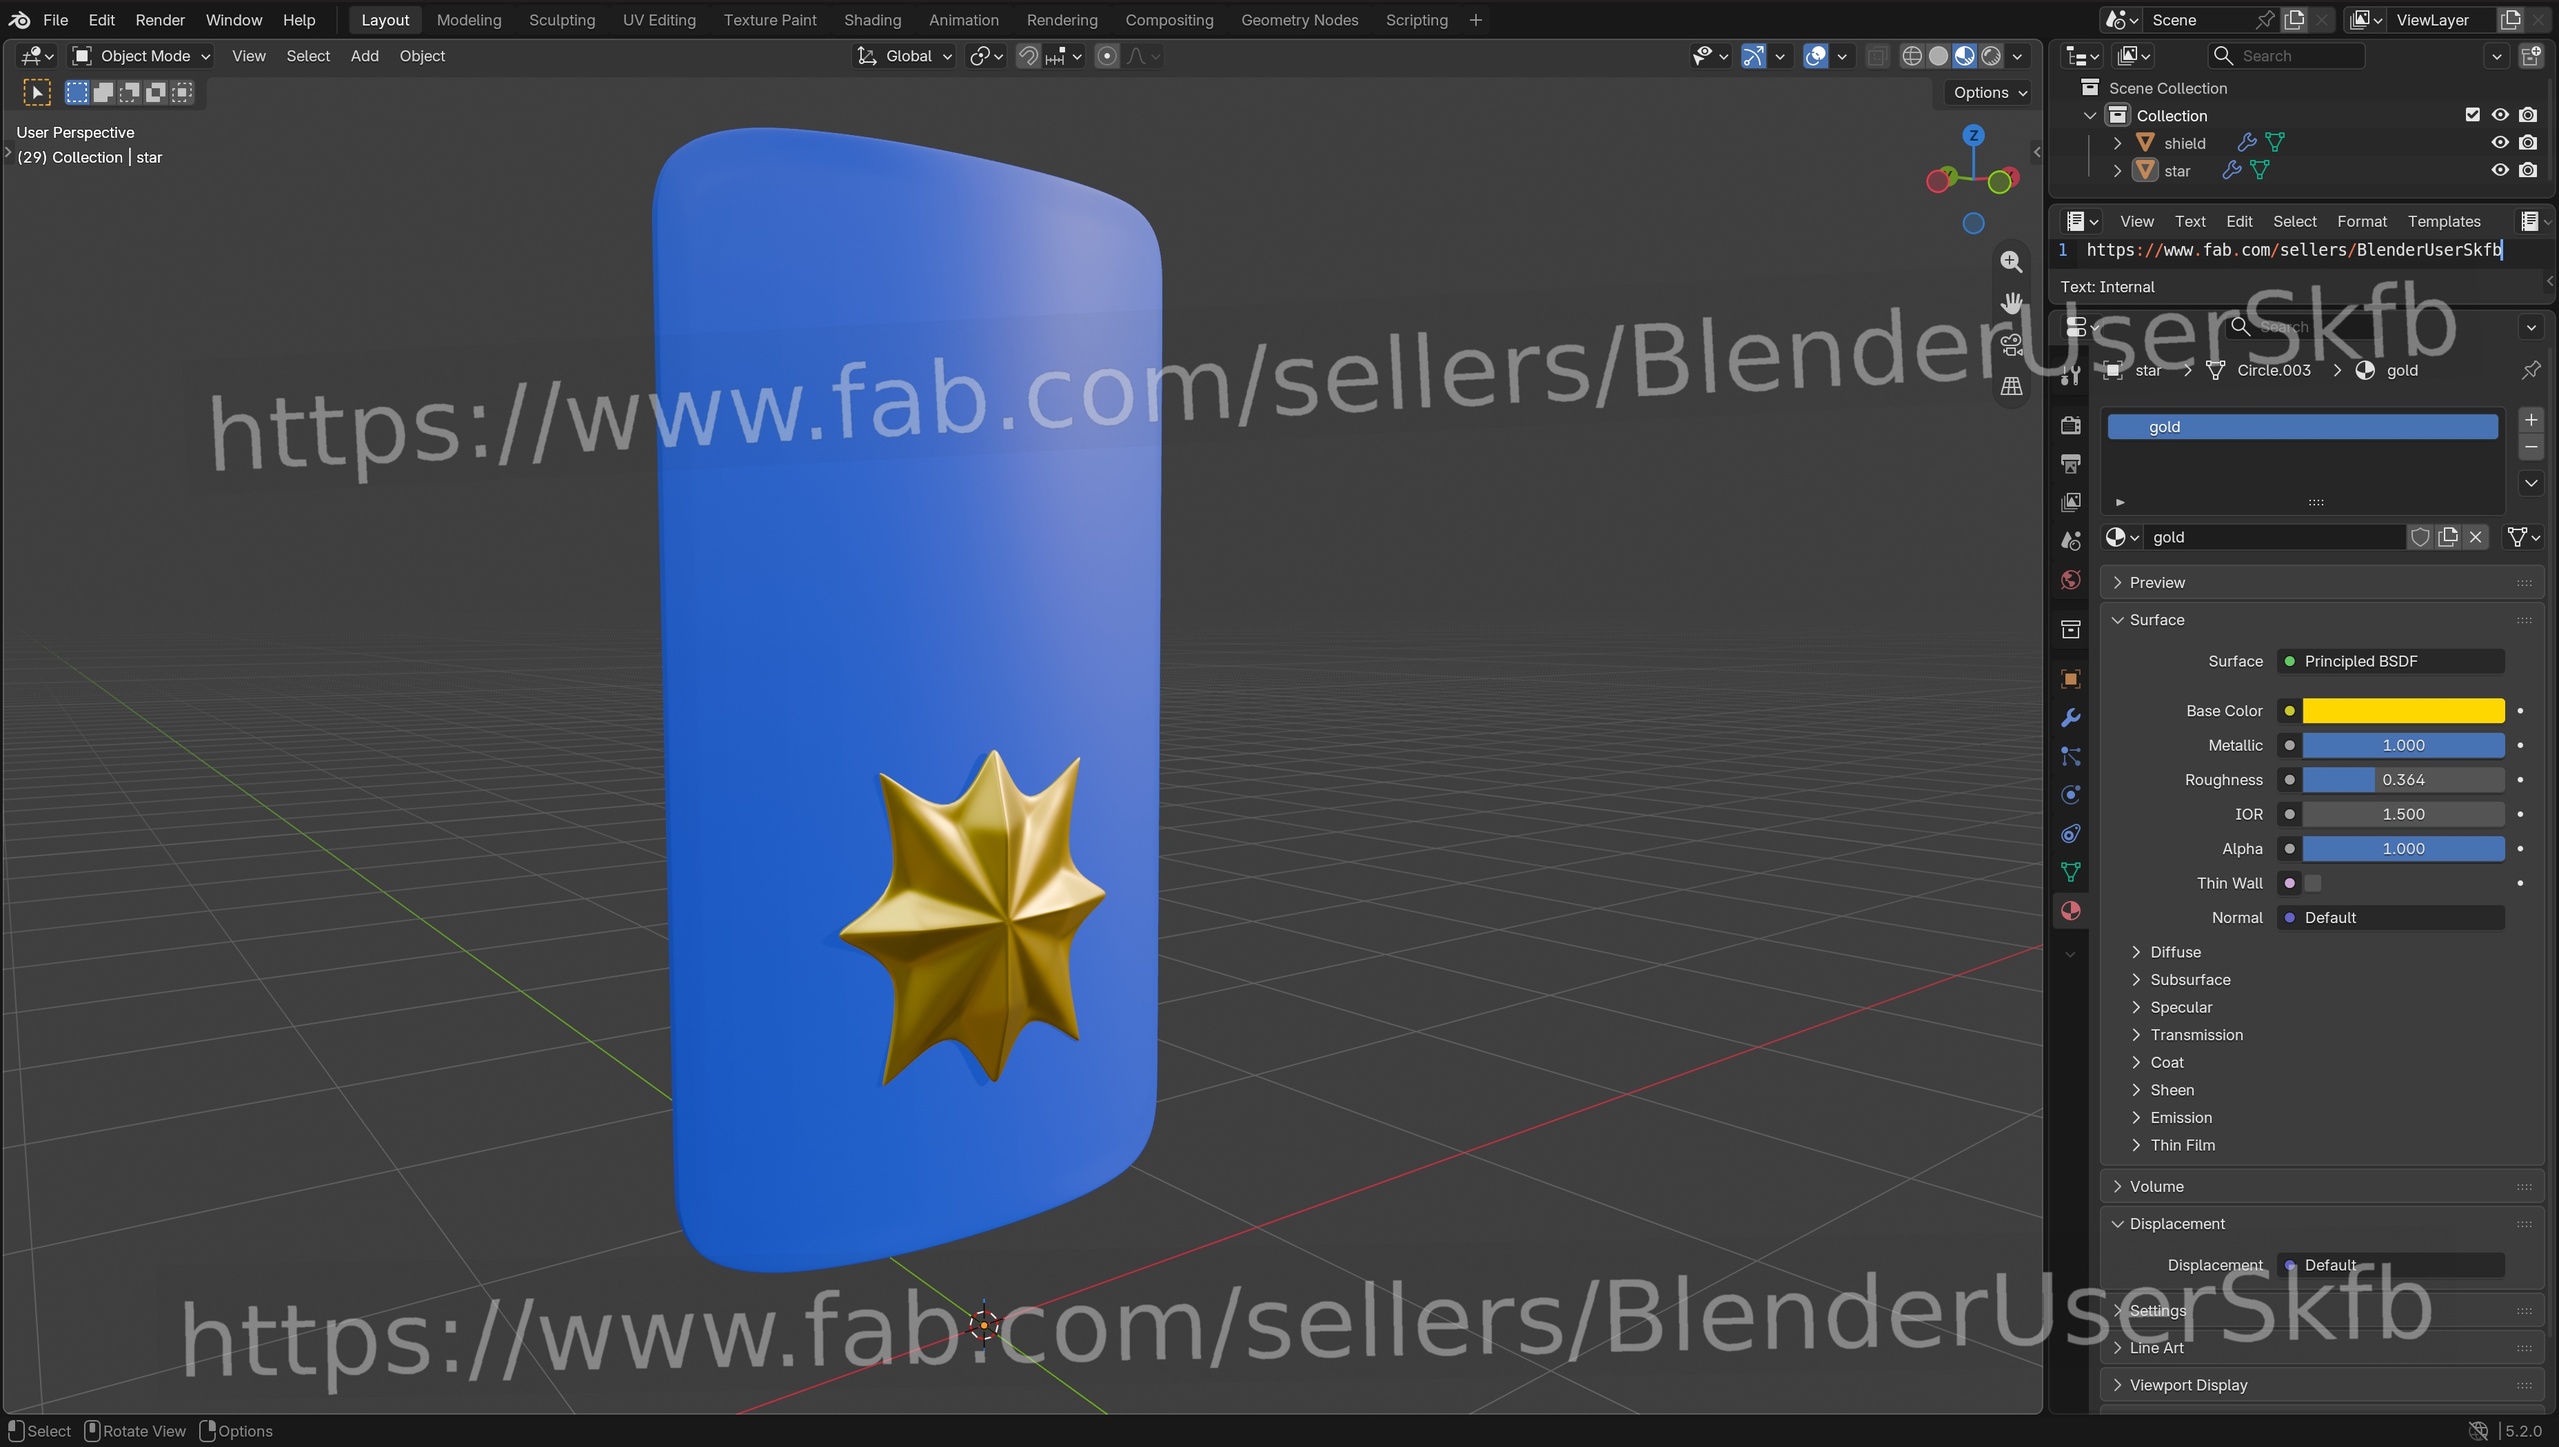Open the Output properties tab
Screen dimensions: 2559x1447
[x=2070, y=464]
